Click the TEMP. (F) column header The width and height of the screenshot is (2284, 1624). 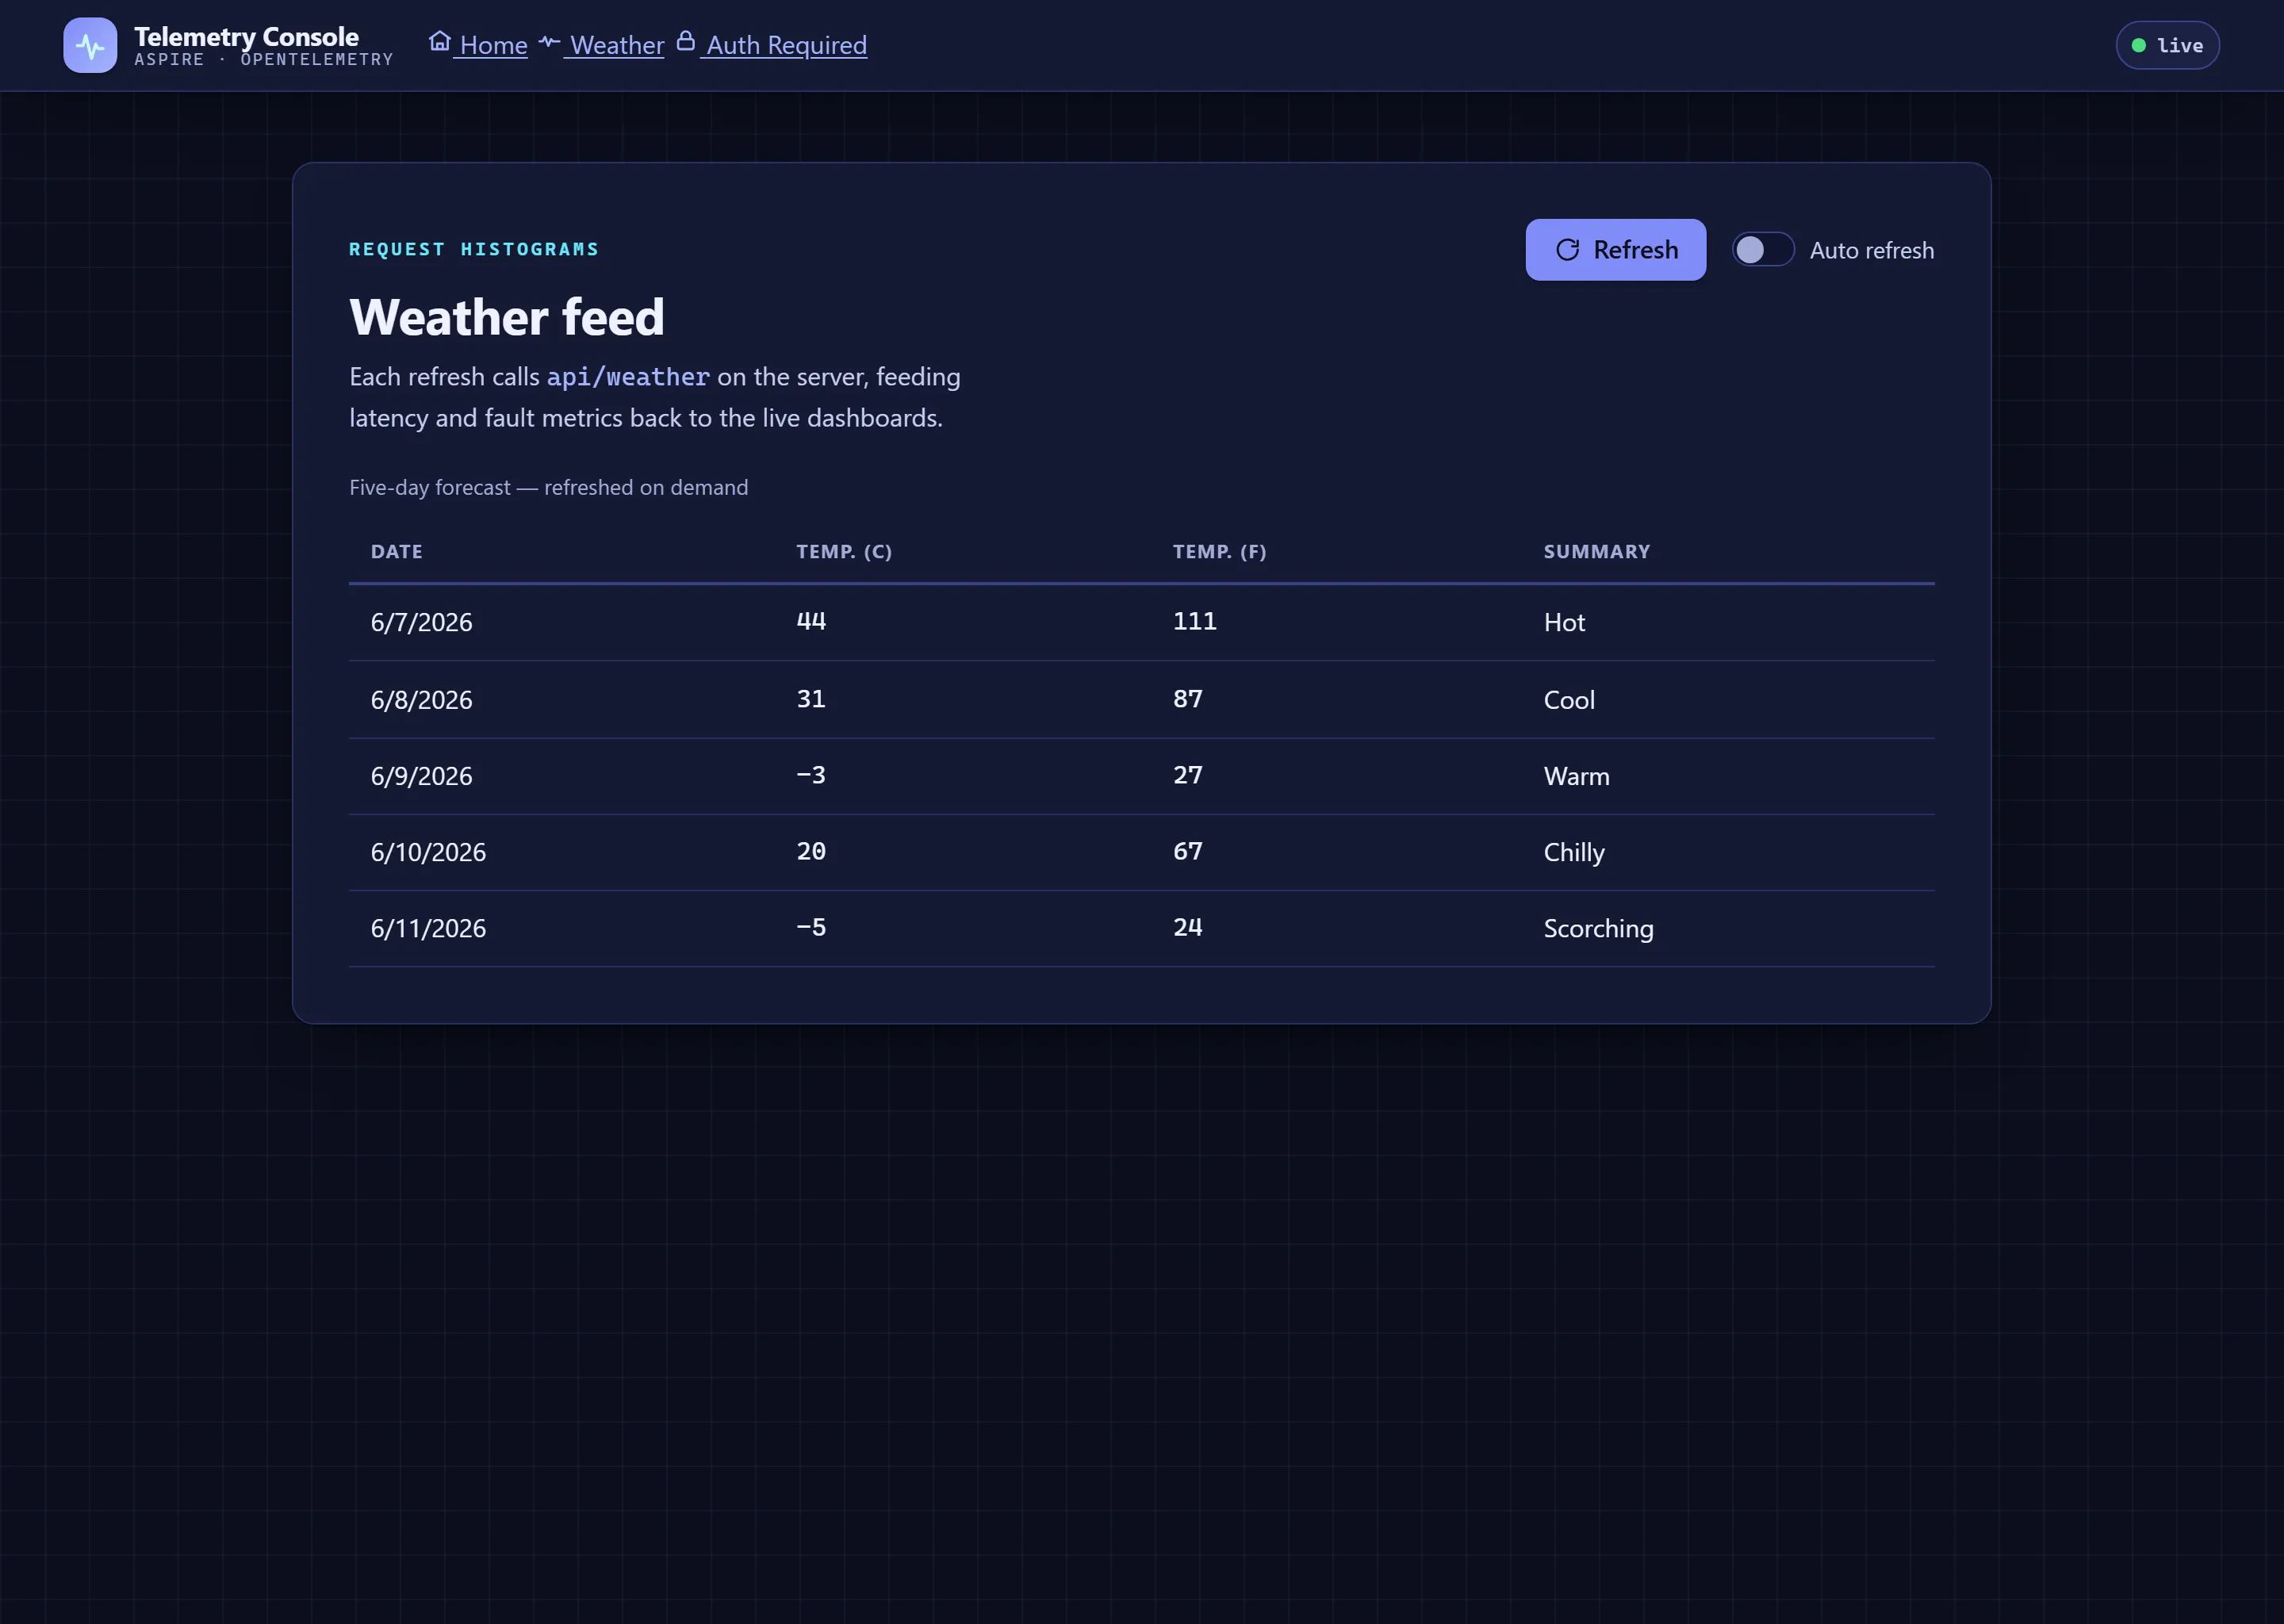(1219, 552)
